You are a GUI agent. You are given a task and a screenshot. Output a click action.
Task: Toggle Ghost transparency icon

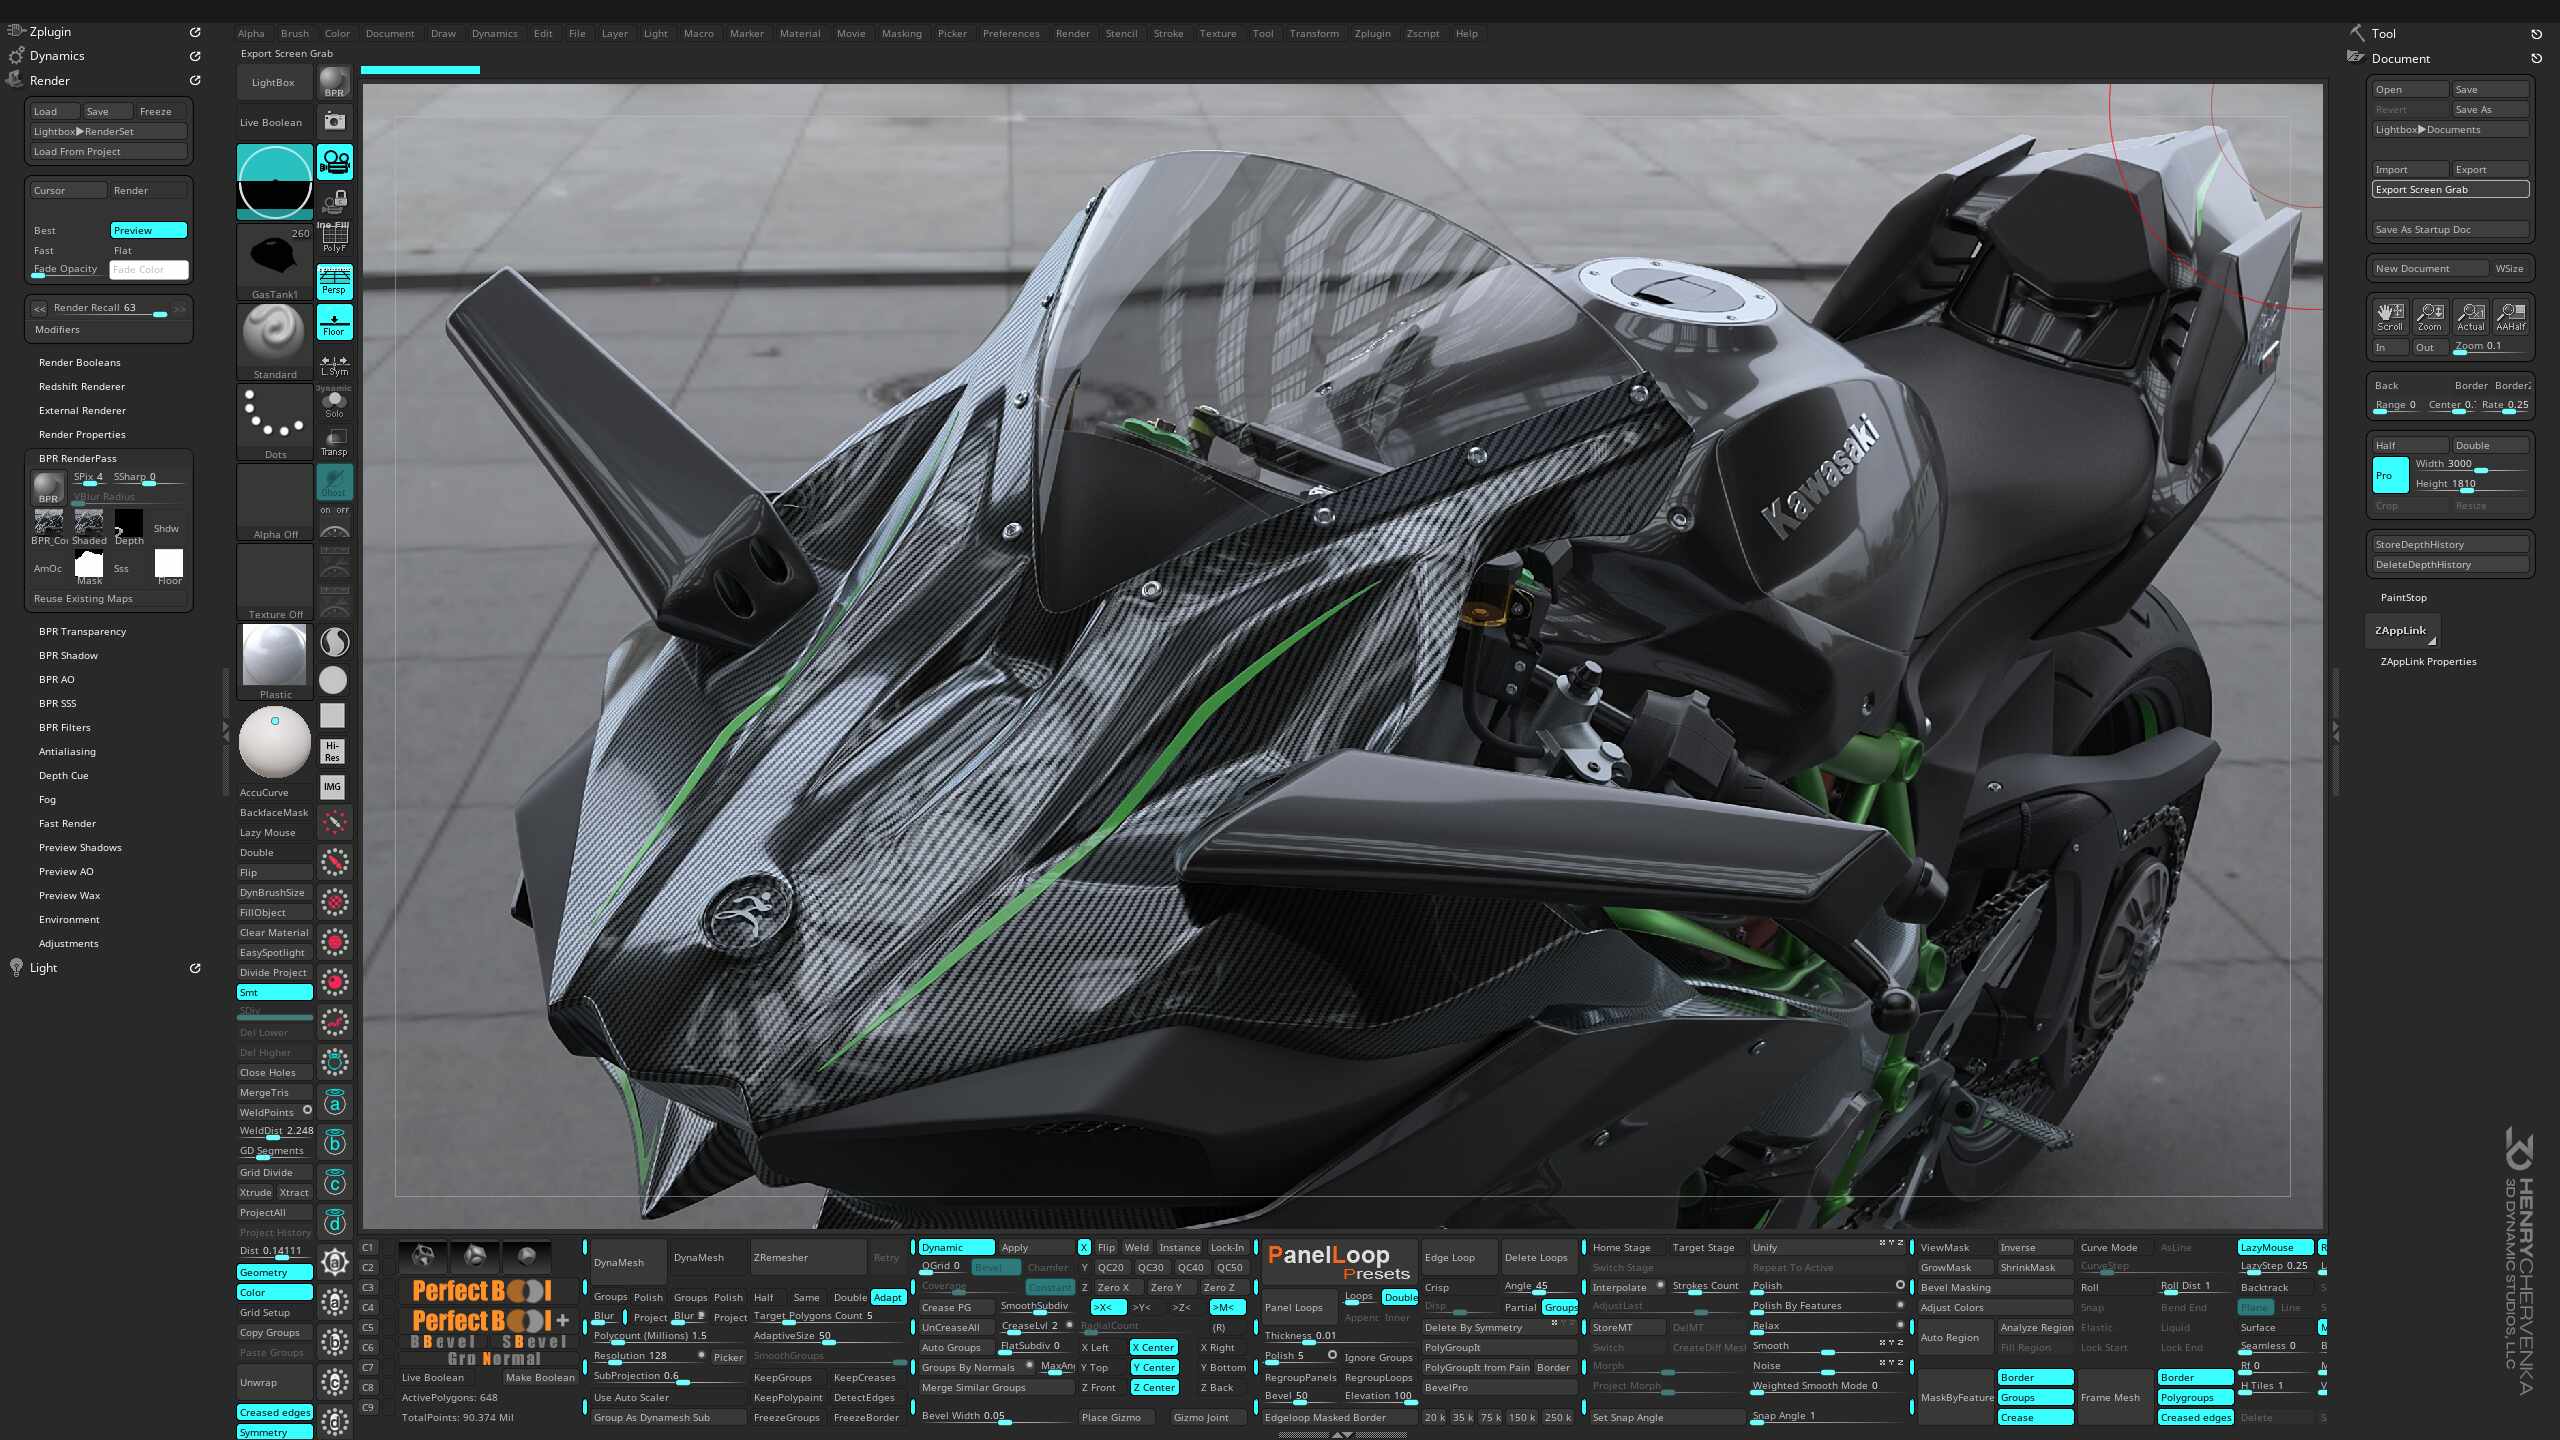[x=334, y=482]
